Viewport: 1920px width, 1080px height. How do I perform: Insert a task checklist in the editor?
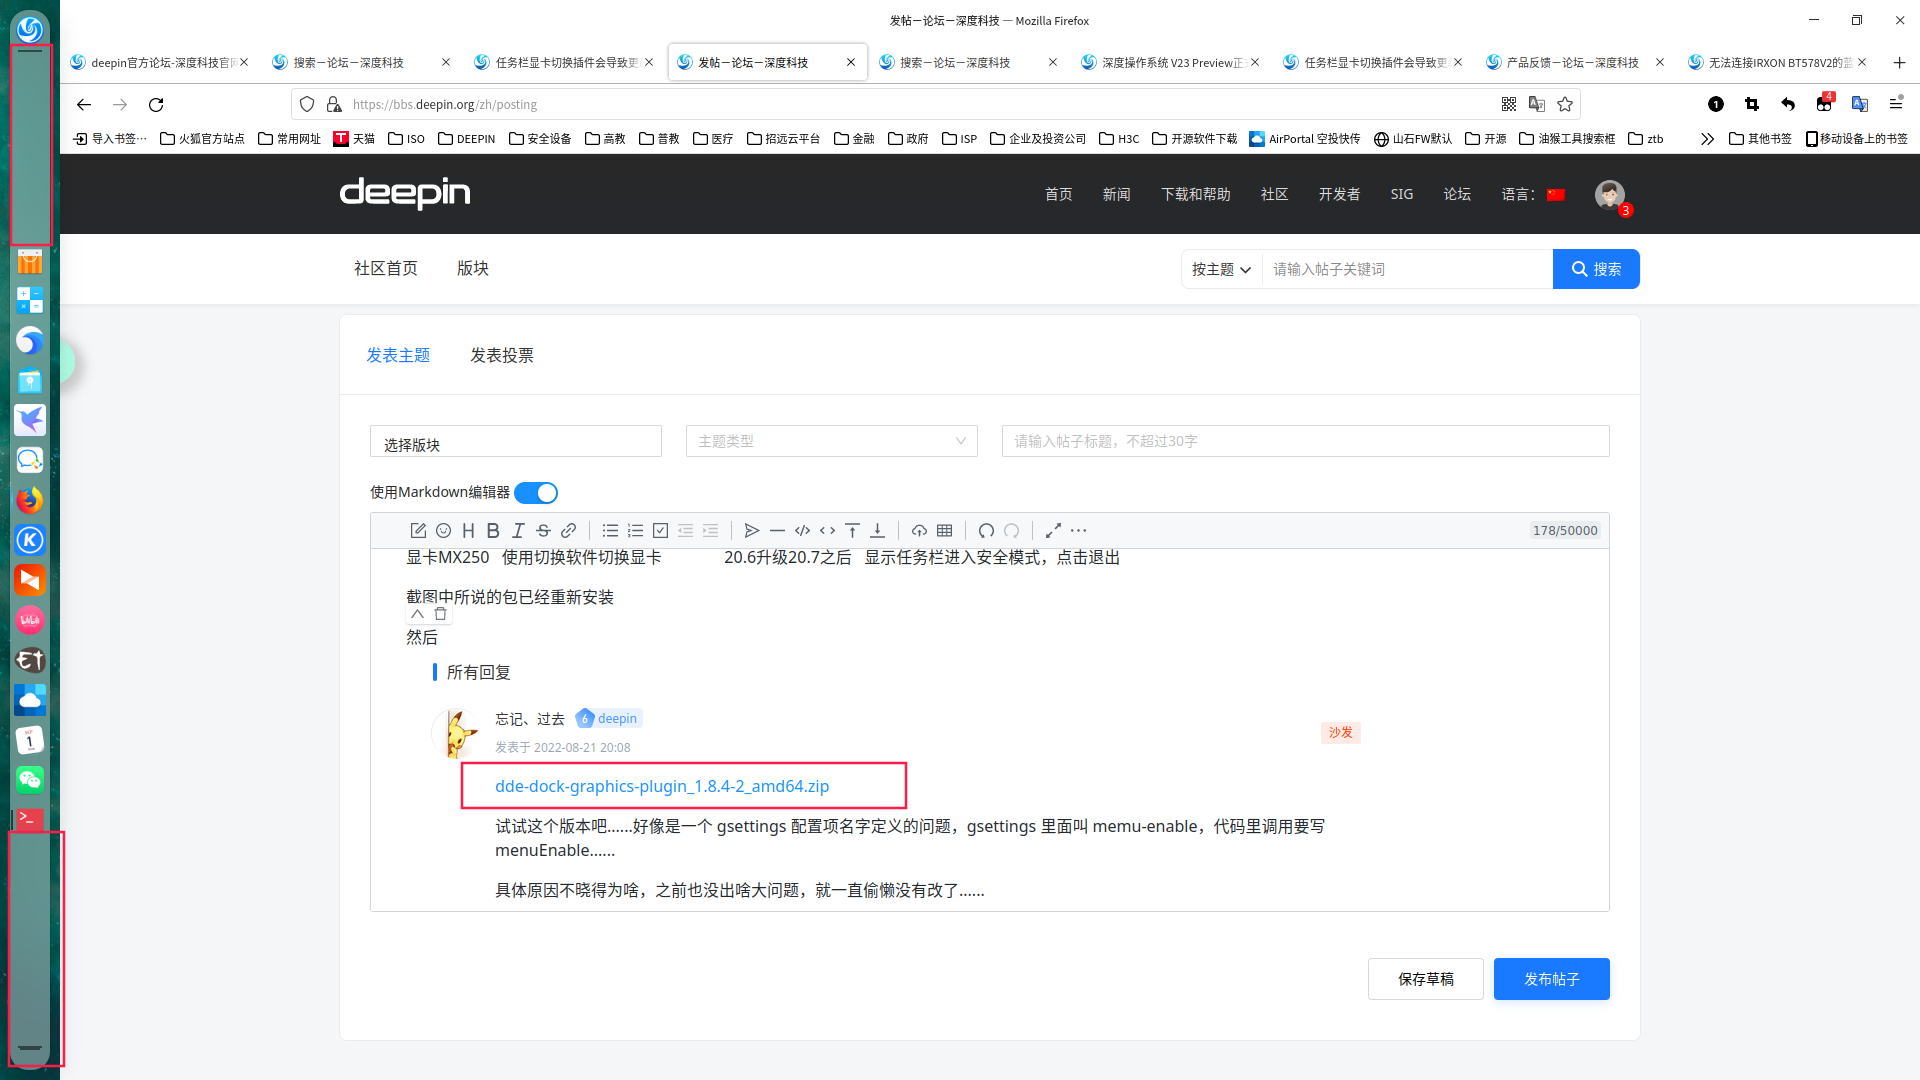click(660, 530)
